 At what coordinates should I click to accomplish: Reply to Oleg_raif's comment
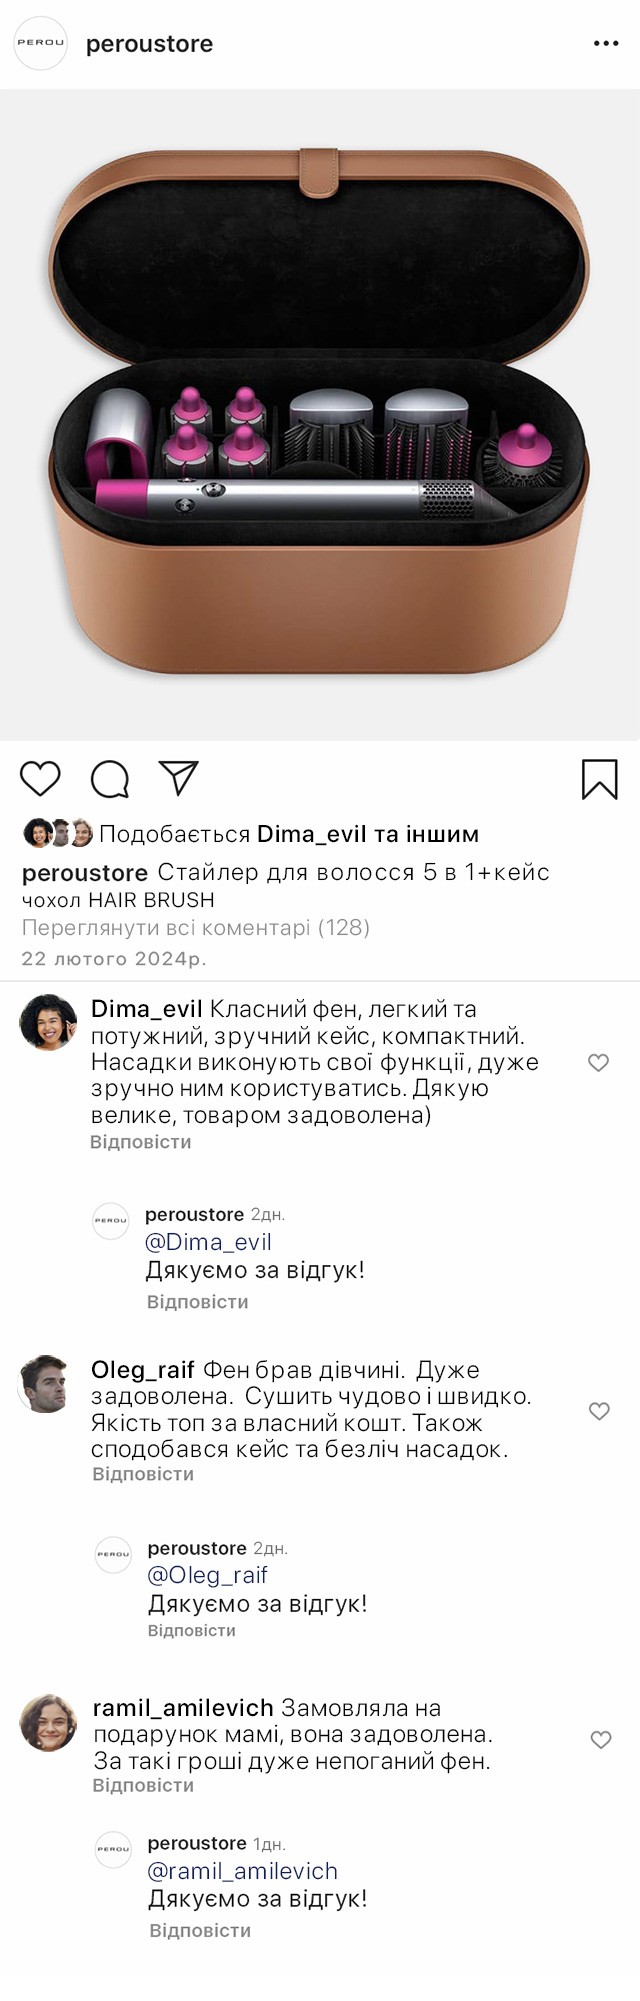point(143,1474)
